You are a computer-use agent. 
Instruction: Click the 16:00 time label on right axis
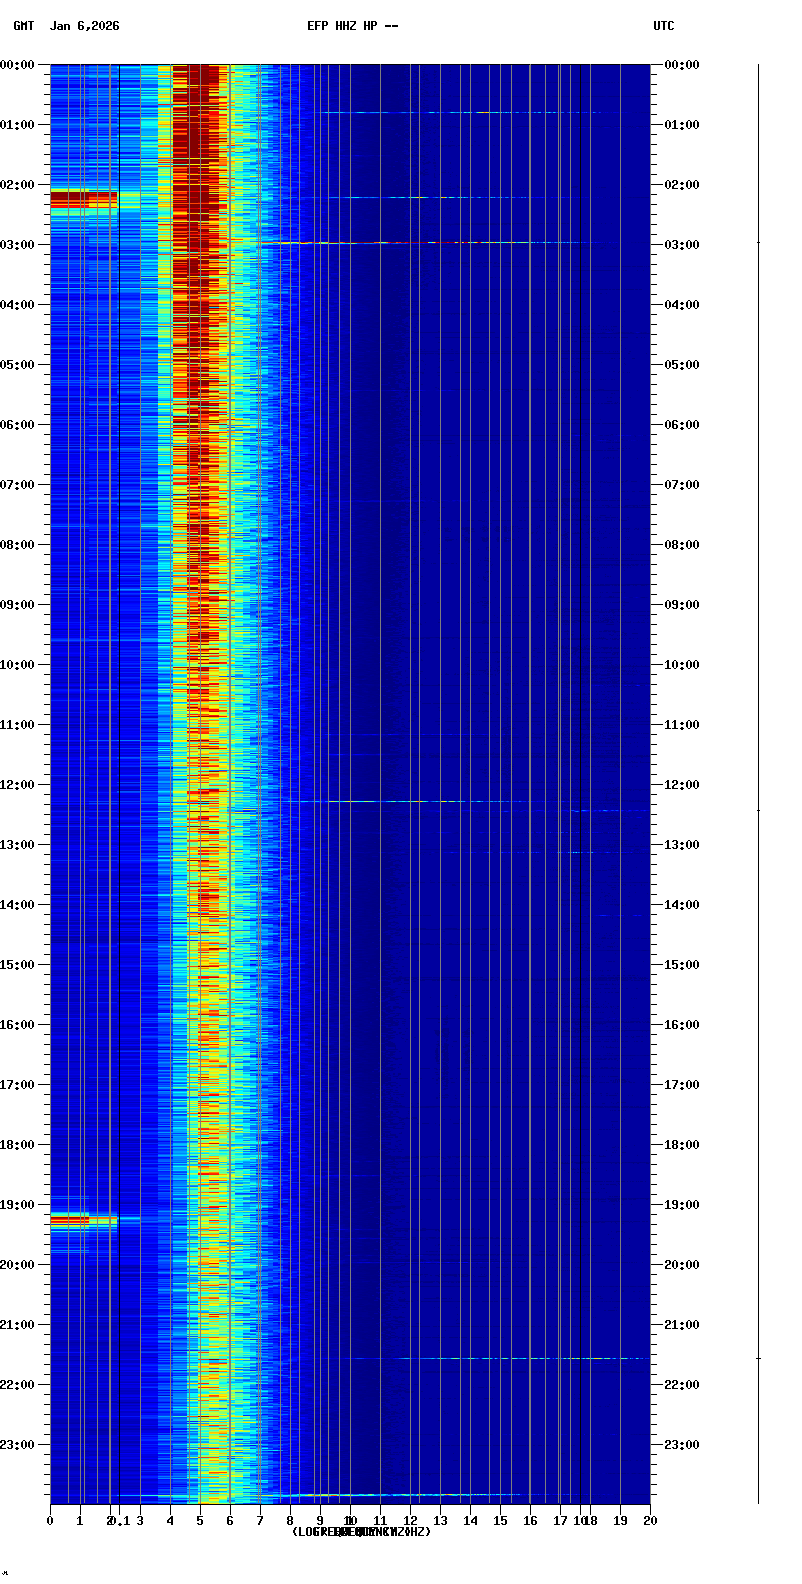(682, 1025)
